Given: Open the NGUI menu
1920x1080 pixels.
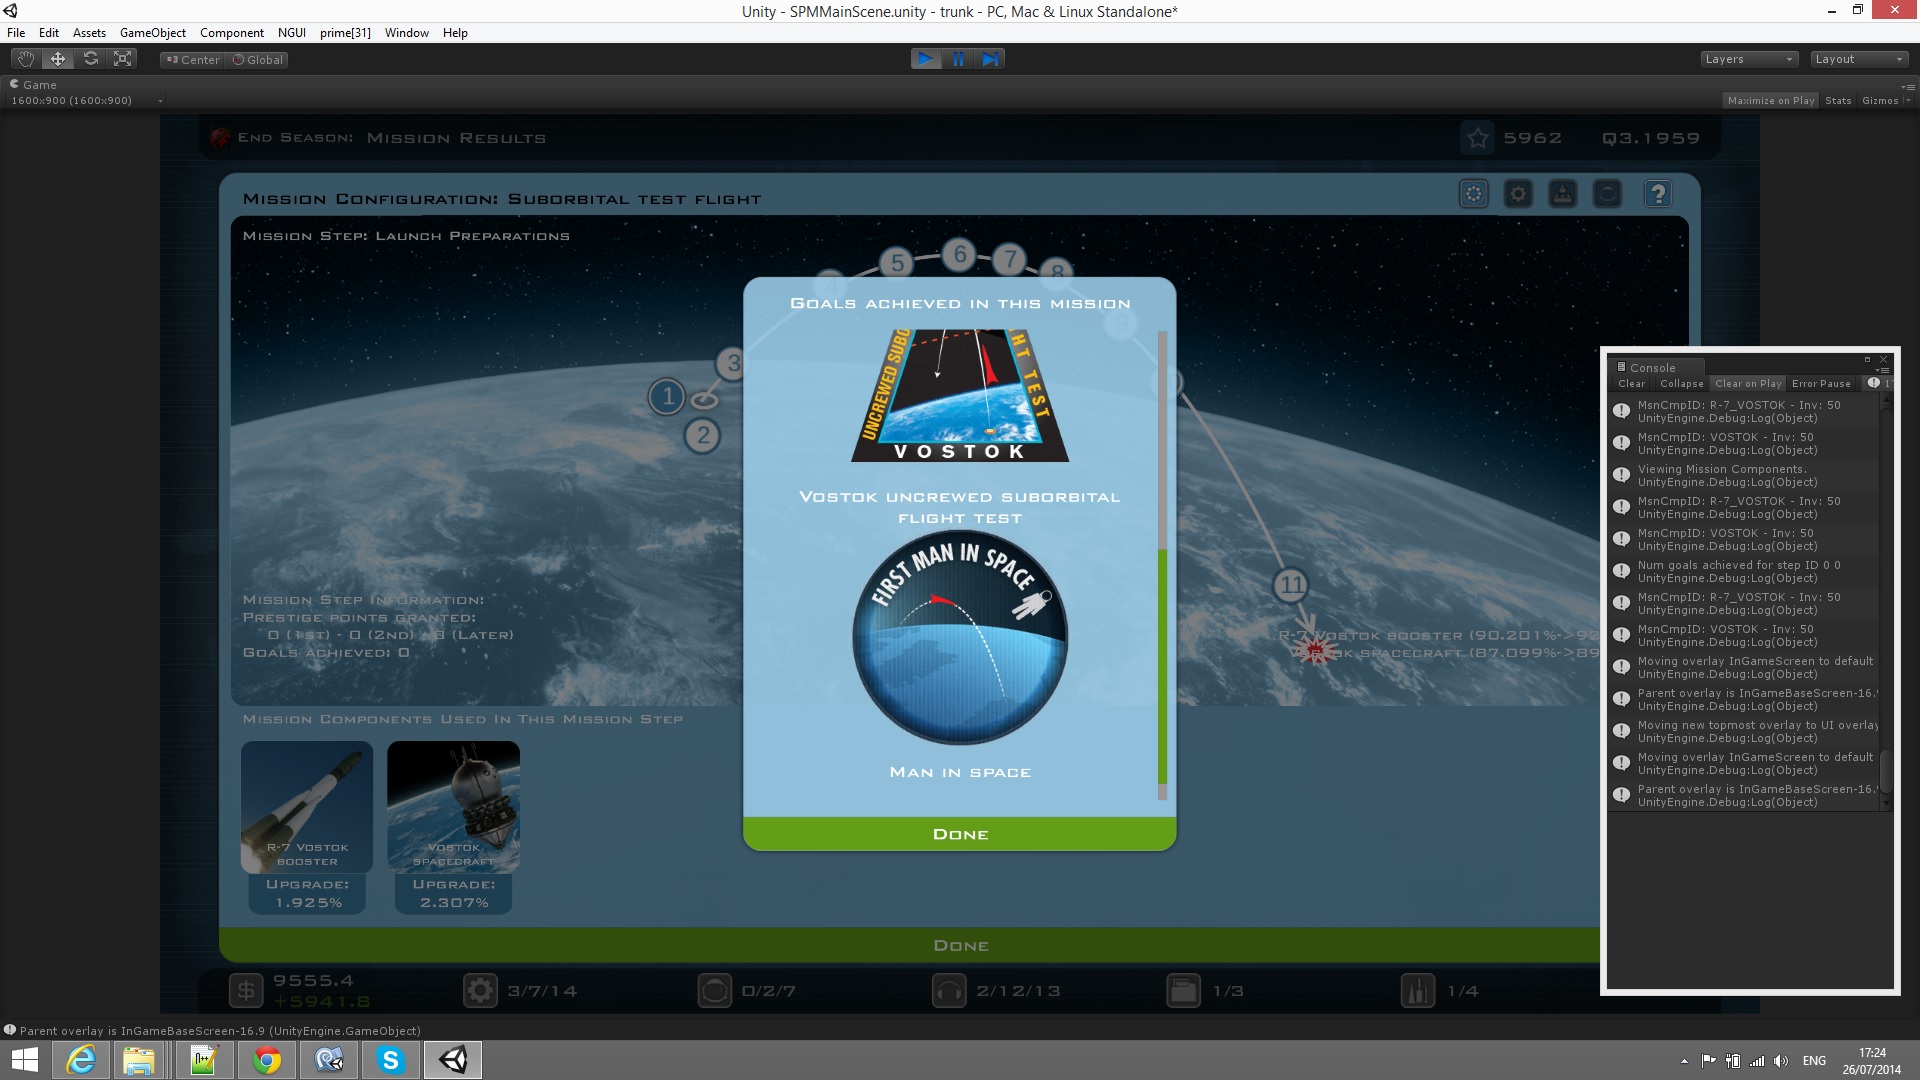Looking at the screenshot, I should coord(292,33).
